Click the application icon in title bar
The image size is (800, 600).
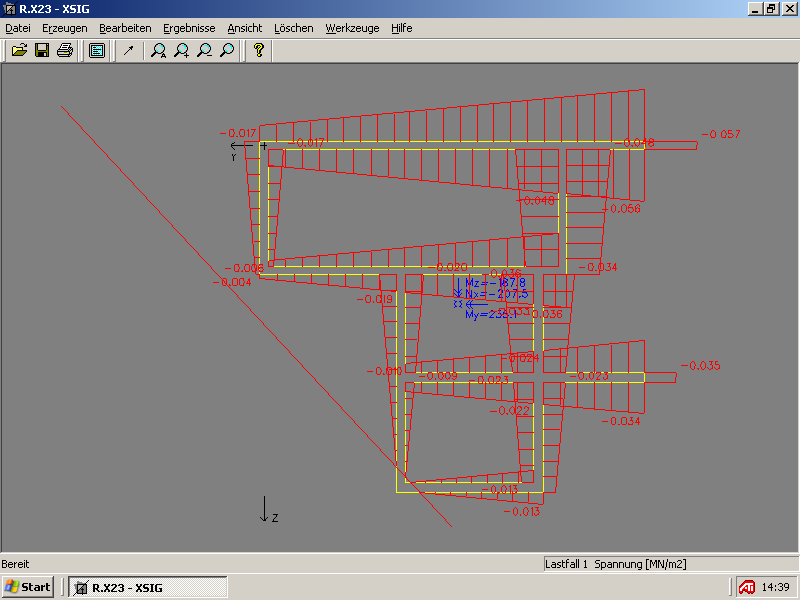[9, 9]
